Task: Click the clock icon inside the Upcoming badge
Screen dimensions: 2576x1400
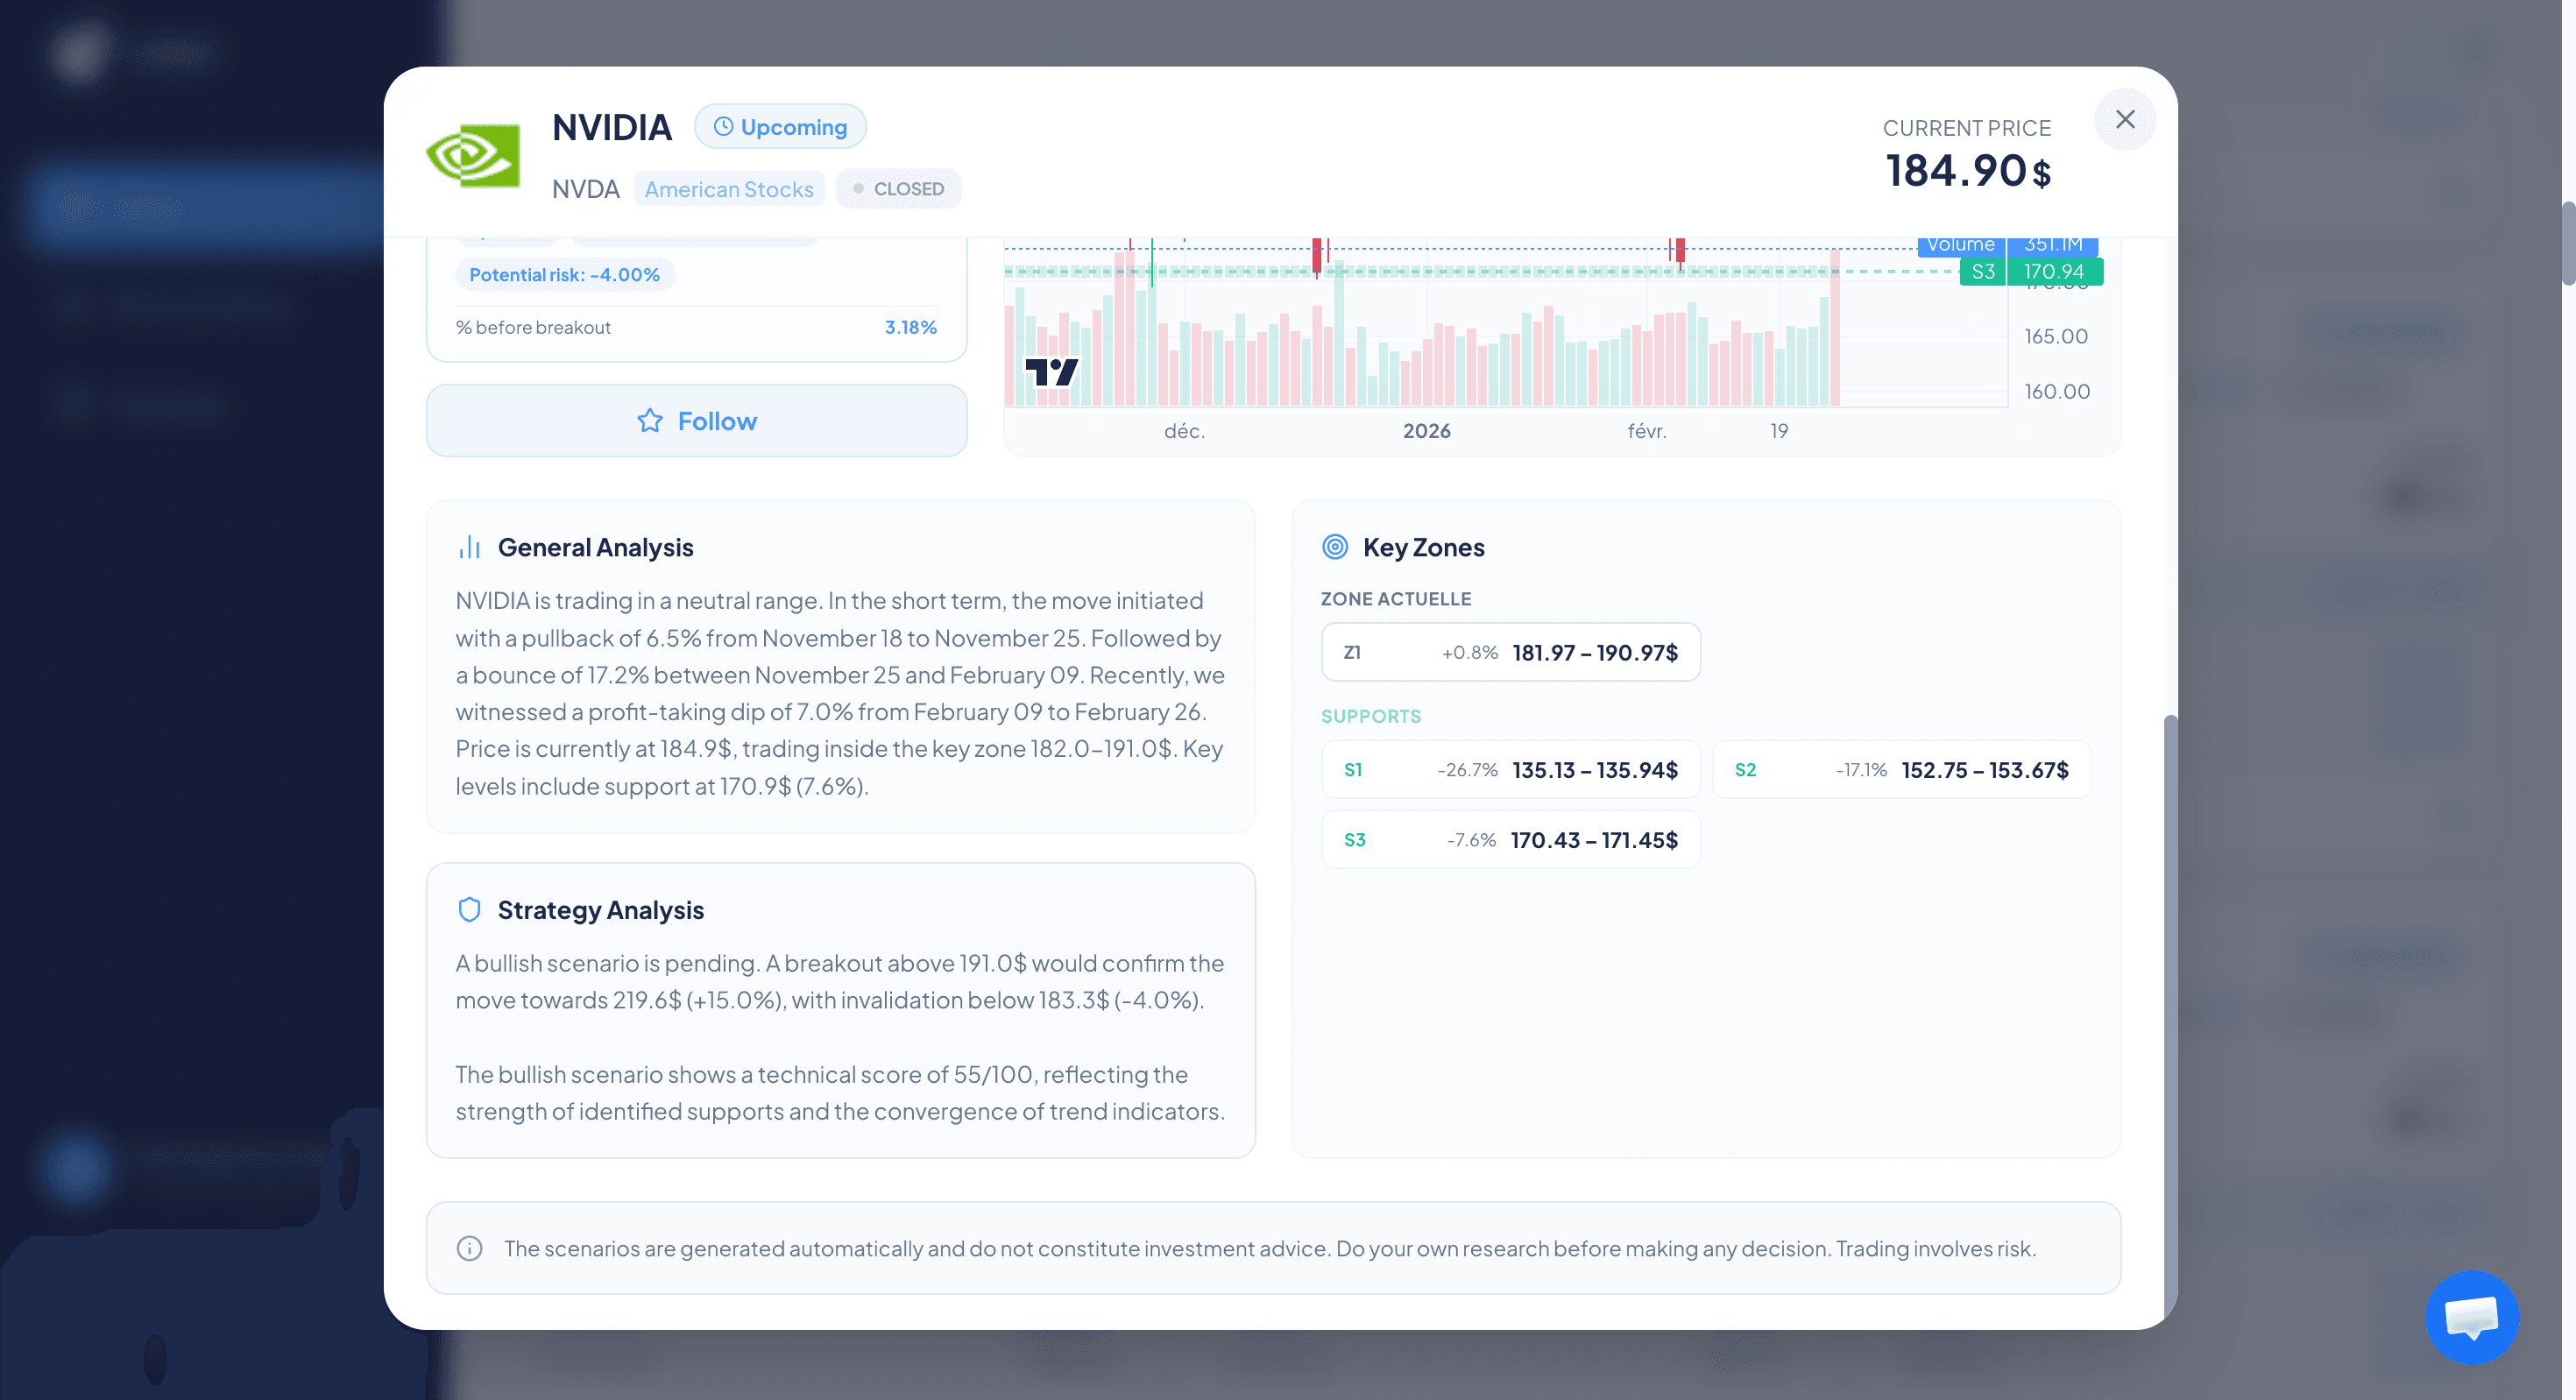Action: tap(724, 126)
